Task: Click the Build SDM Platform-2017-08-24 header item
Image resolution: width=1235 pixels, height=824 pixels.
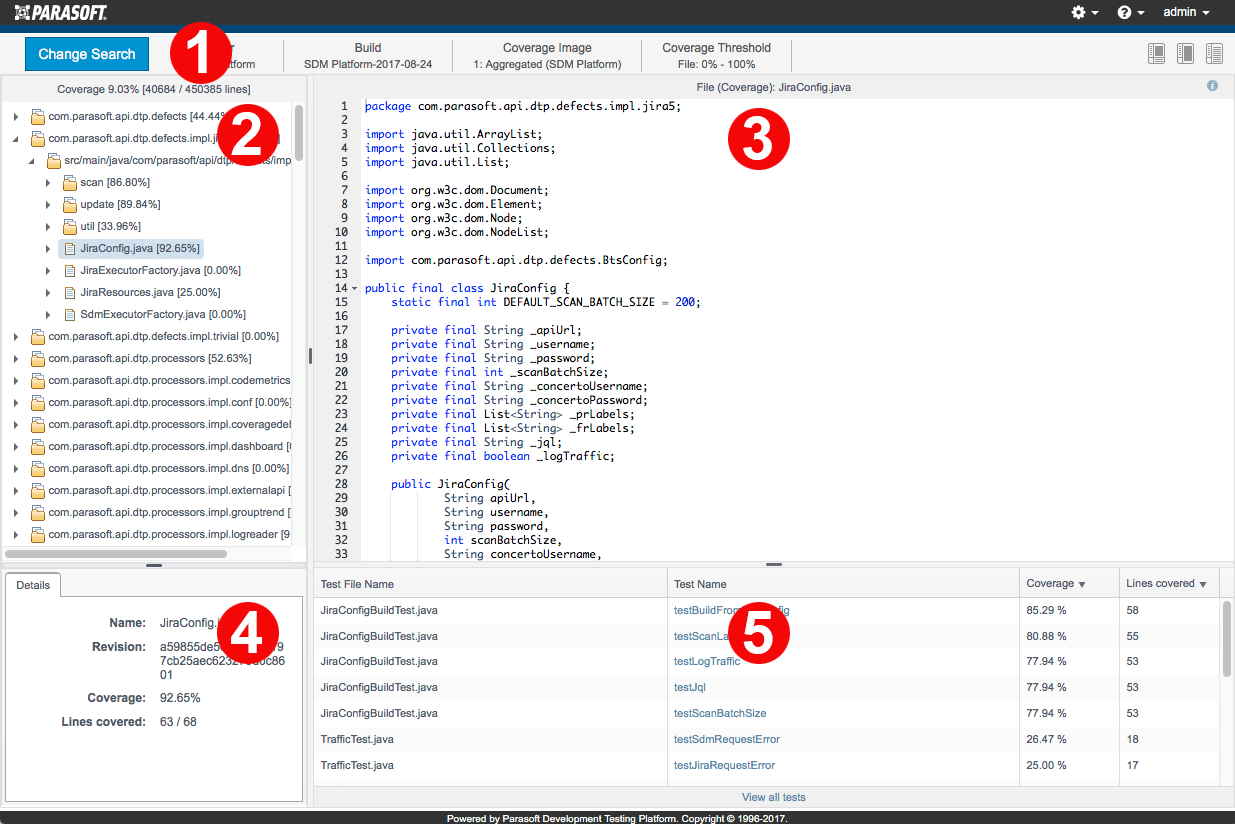Action: 368,55
